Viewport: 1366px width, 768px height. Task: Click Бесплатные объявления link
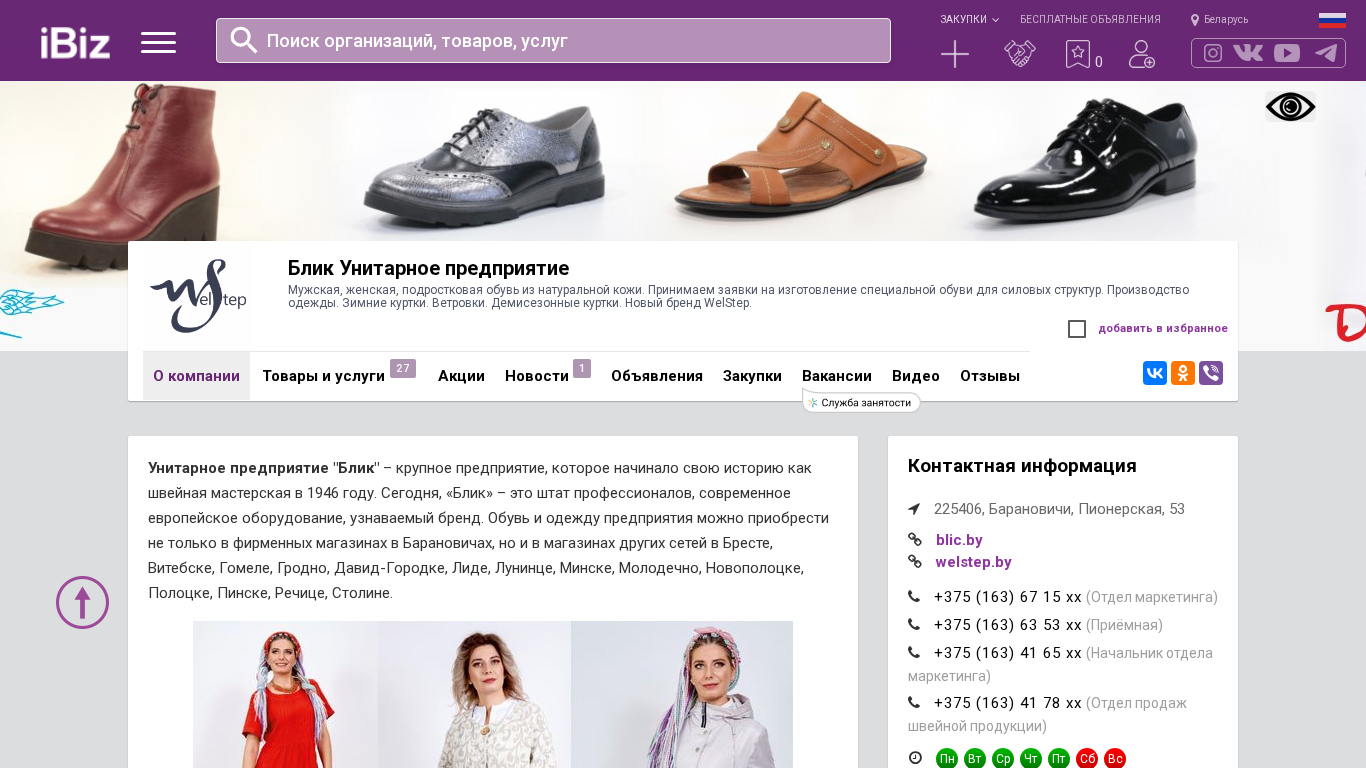click(x=1090, y=20)
